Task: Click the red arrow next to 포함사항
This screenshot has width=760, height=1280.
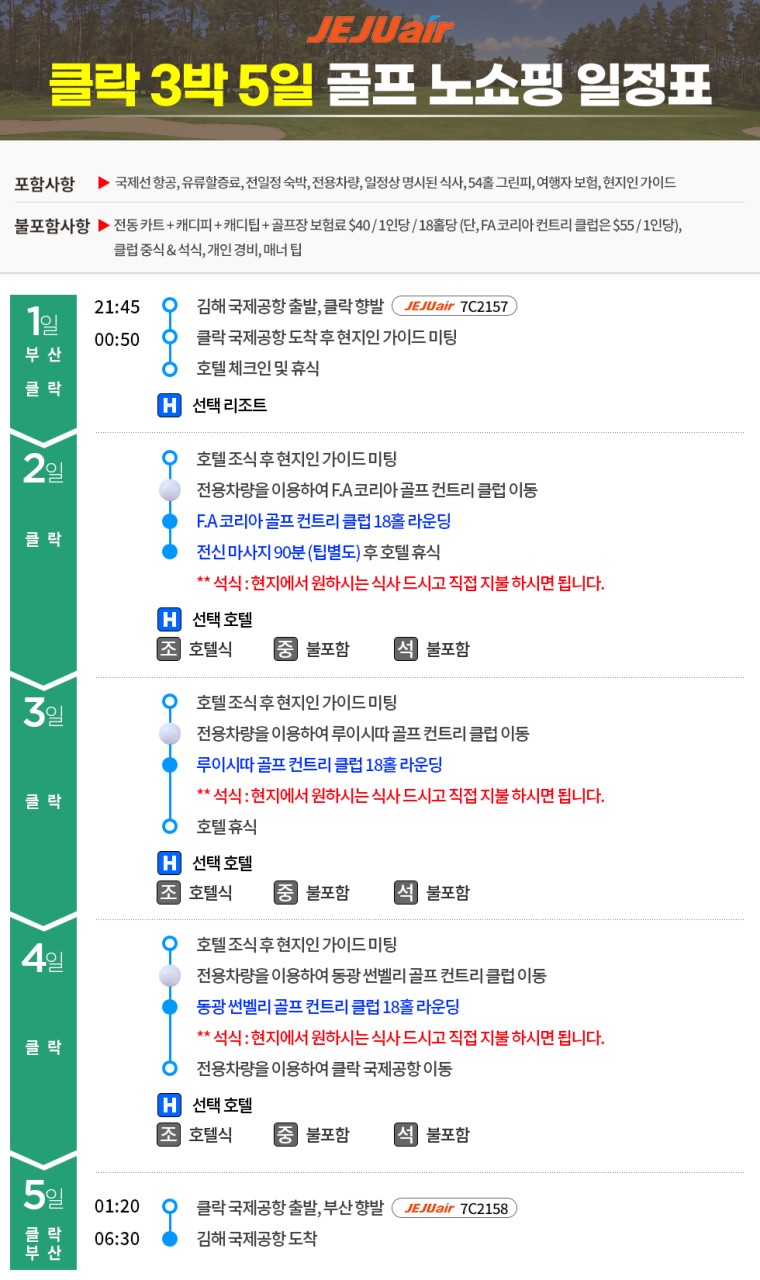Action: (103, 183)
